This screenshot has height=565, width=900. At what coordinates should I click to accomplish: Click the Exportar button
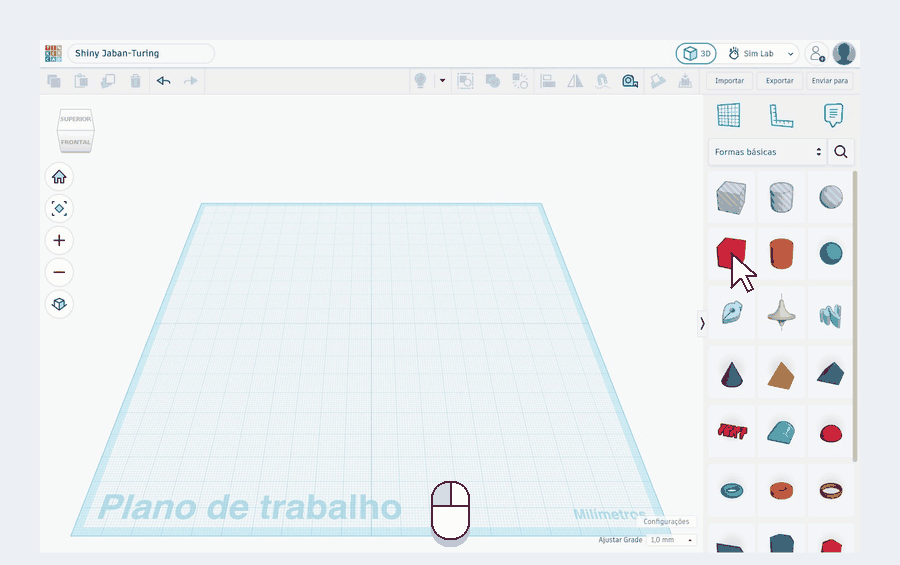coord(779,81)
